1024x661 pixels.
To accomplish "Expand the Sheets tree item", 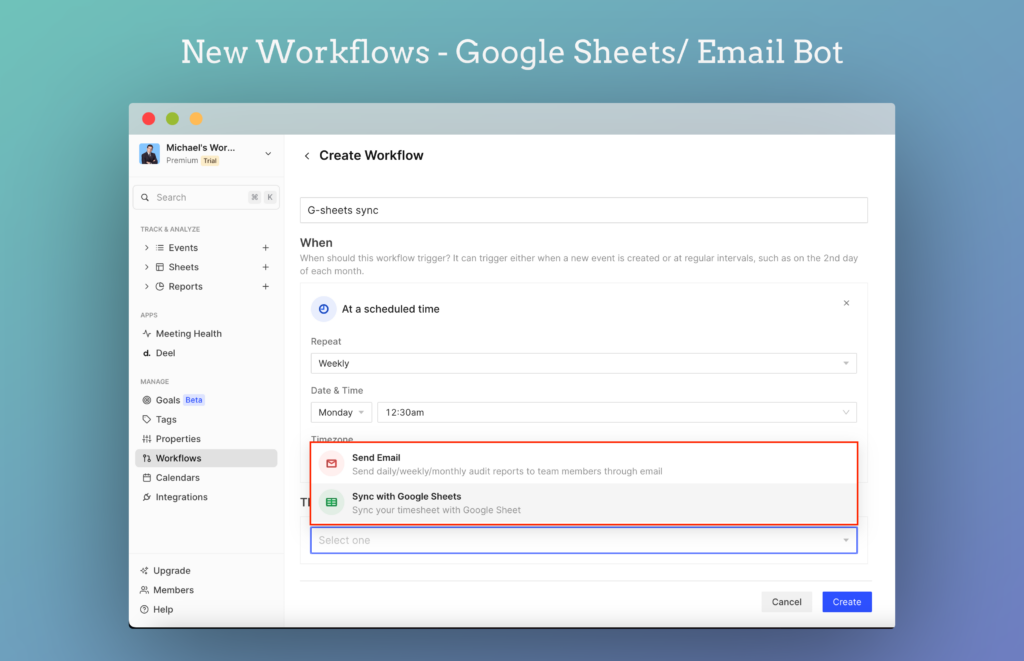I will (146, 267).
